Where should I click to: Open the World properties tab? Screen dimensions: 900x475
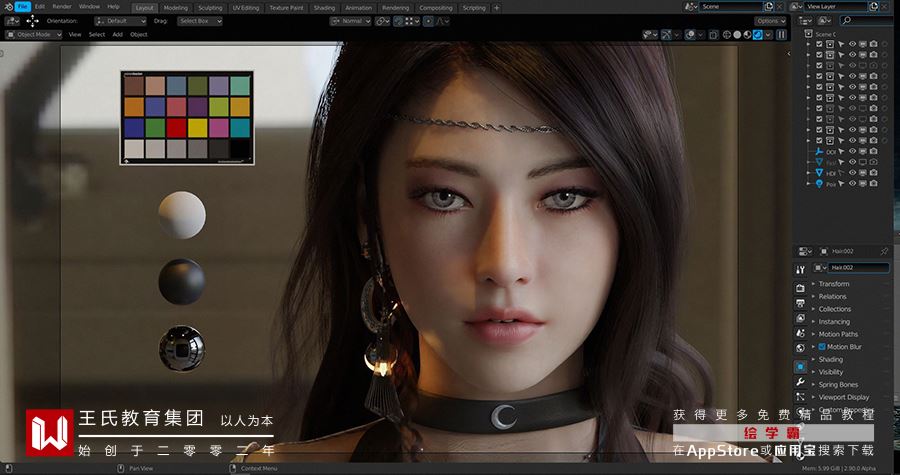pos(801,348)
